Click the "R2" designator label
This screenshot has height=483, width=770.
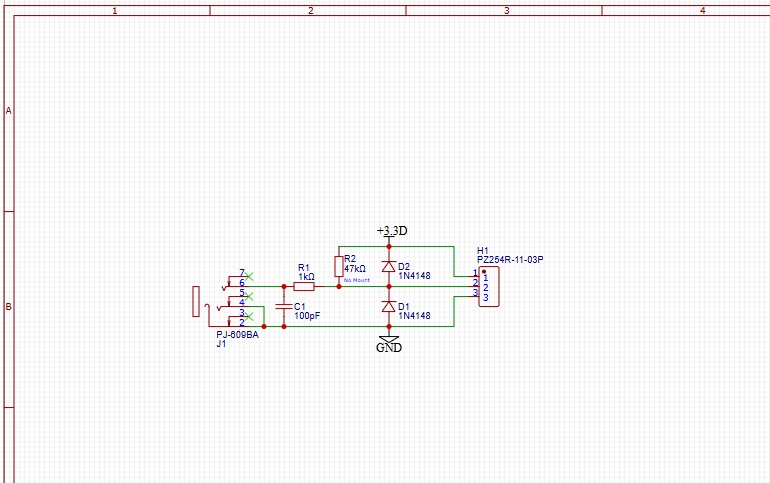350,259
